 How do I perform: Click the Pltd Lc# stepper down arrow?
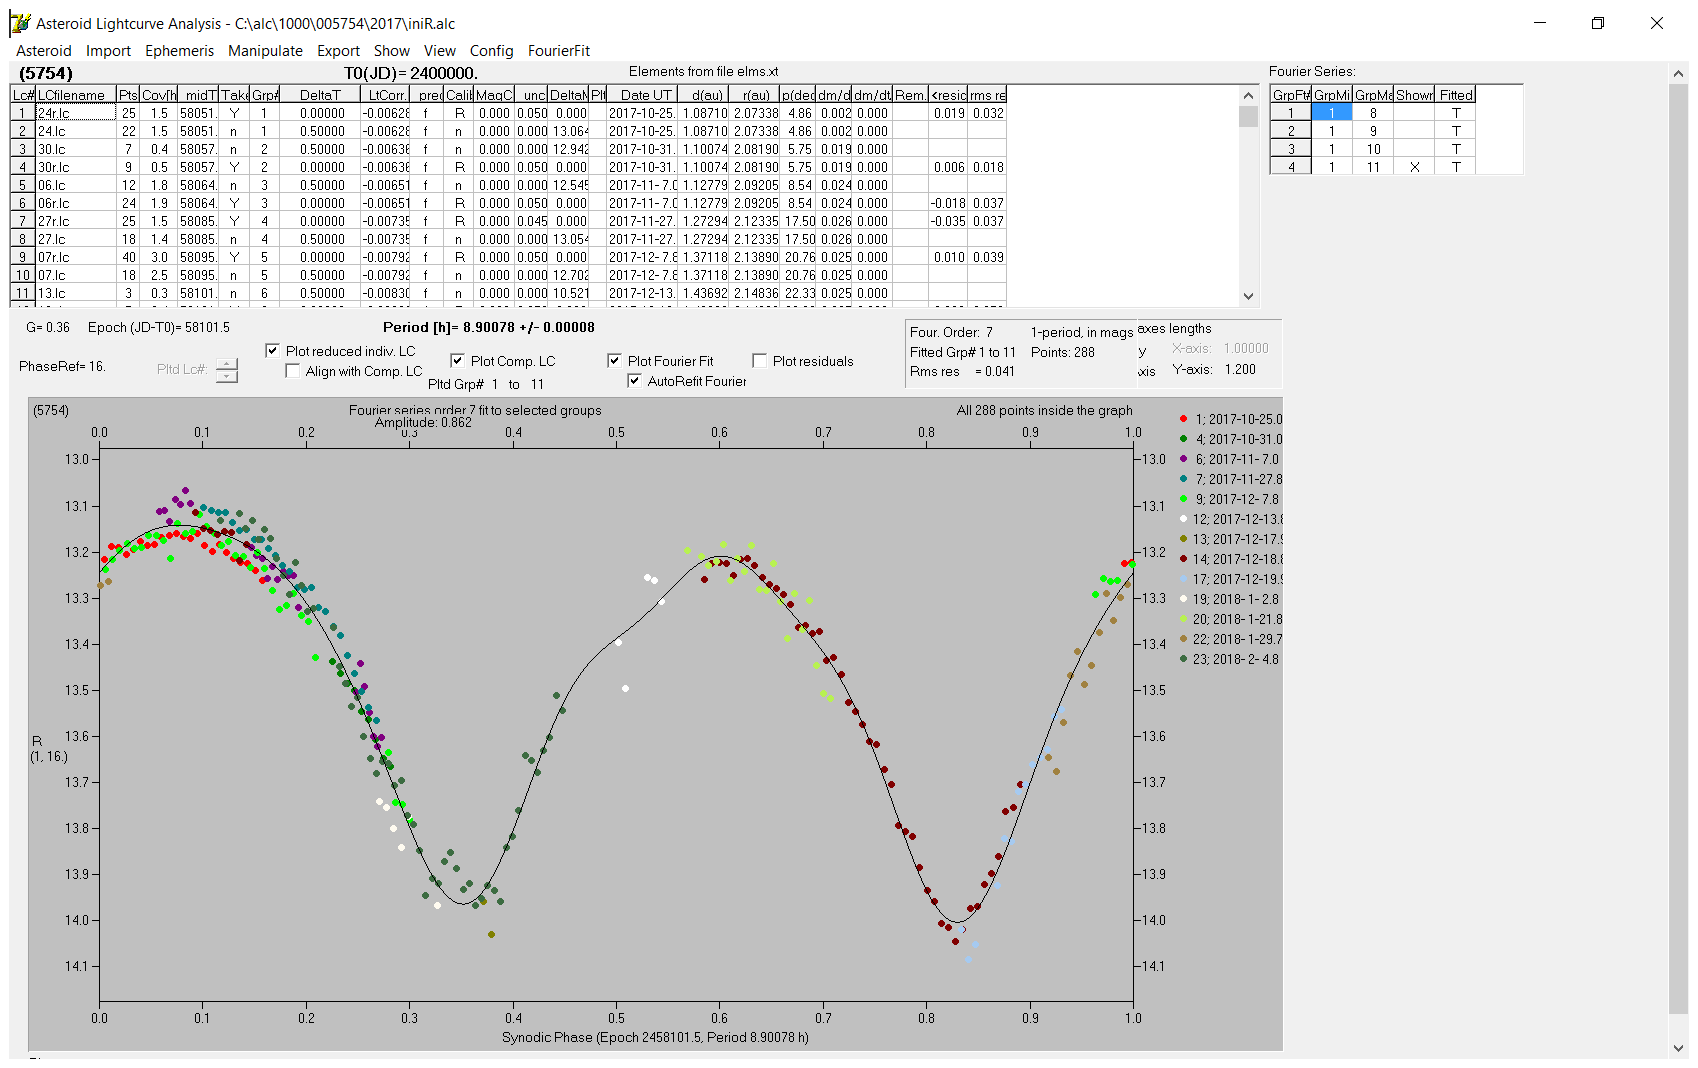[227, 376]
